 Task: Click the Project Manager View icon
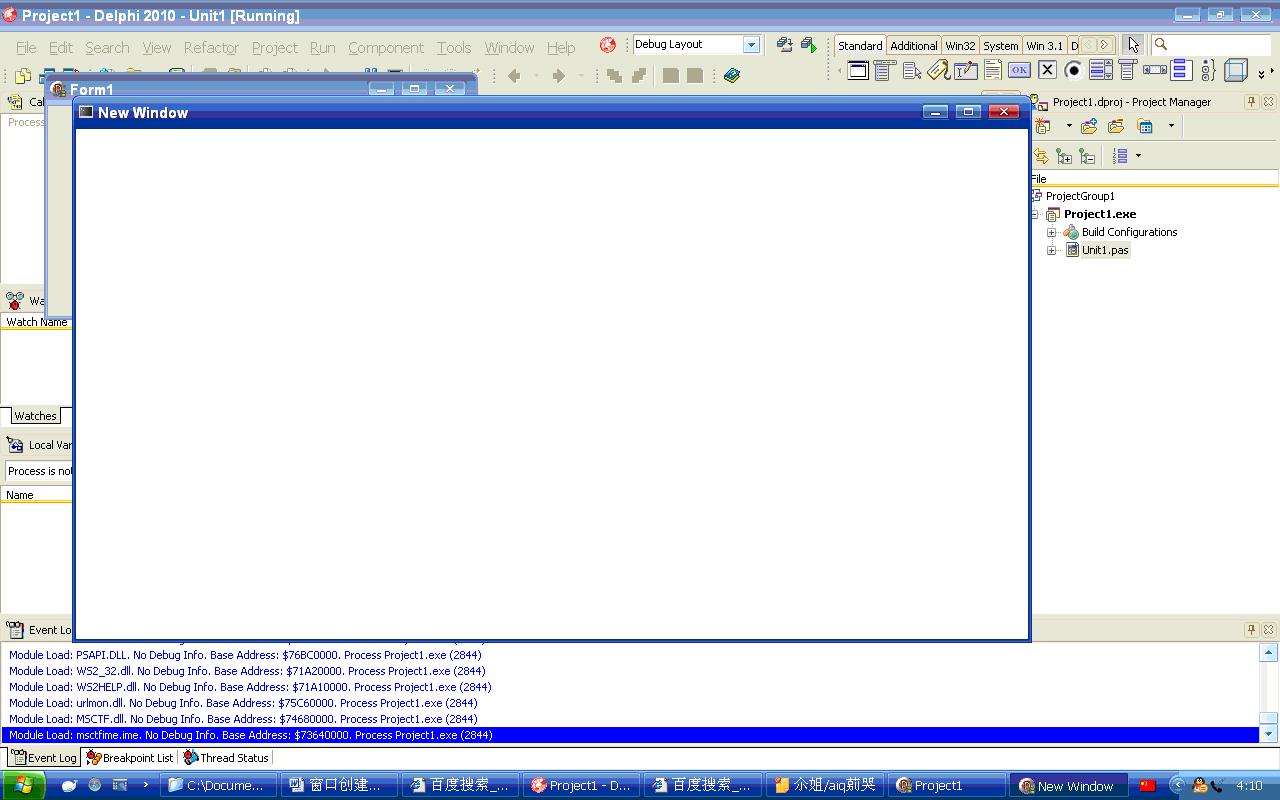pos(1145,126)
